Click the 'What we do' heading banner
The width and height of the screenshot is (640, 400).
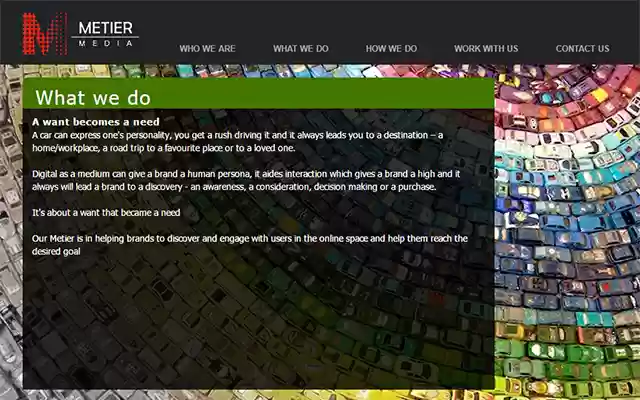coord(259,93)
